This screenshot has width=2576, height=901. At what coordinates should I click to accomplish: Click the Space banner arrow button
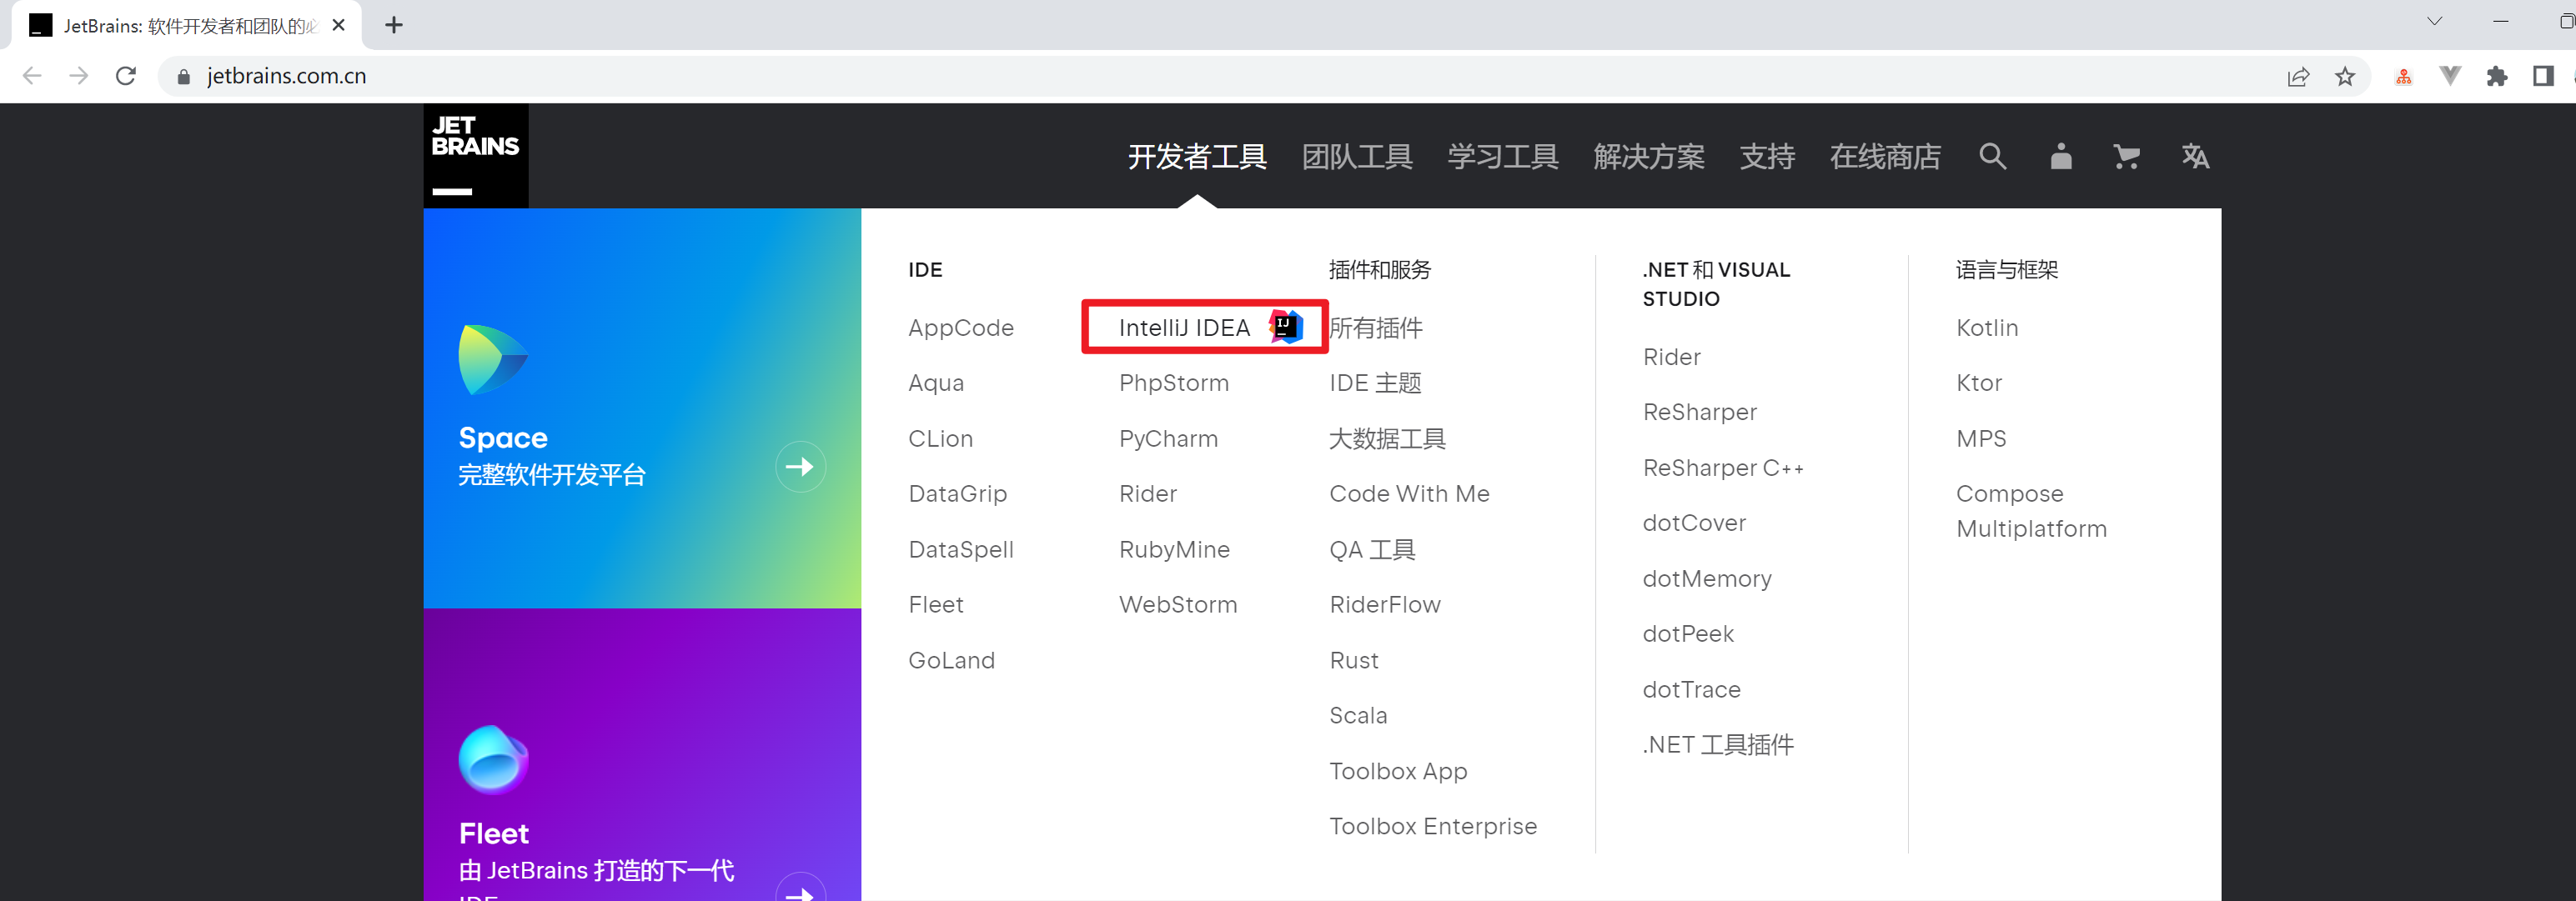(800, 466)
